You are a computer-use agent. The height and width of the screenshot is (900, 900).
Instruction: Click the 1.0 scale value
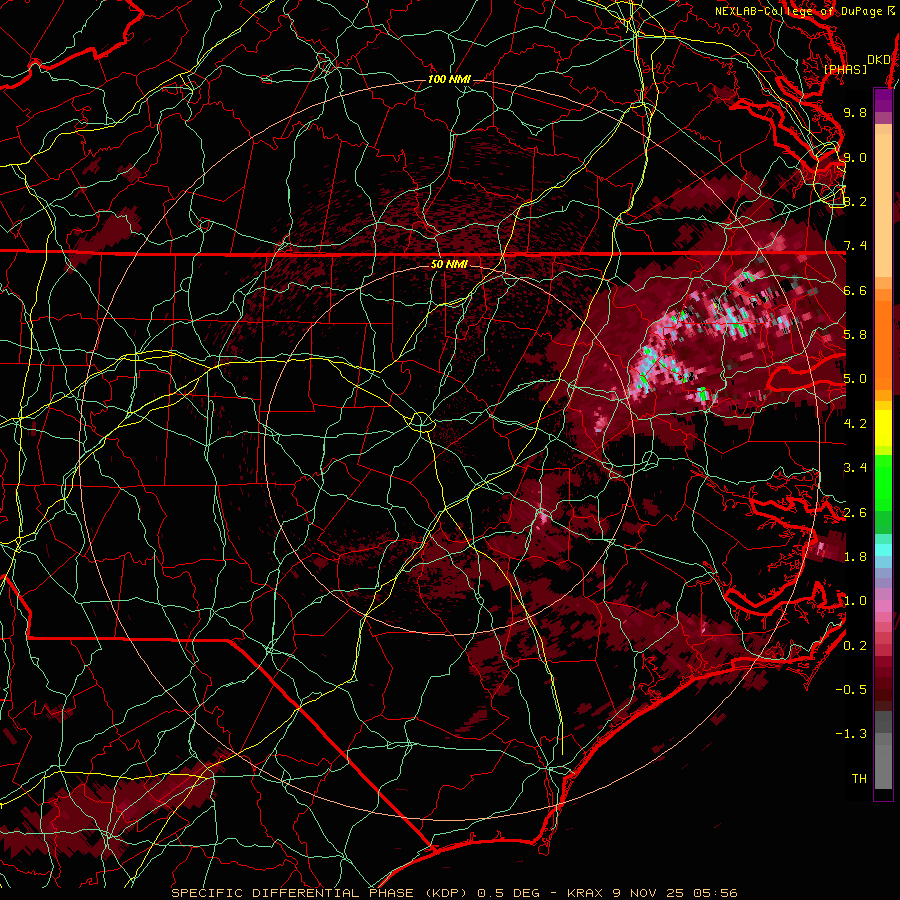coord(855,601)
